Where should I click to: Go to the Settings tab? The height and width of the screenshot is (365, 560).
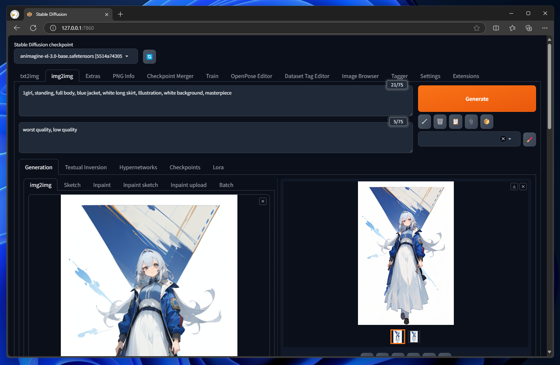click(x=430, y=76)
